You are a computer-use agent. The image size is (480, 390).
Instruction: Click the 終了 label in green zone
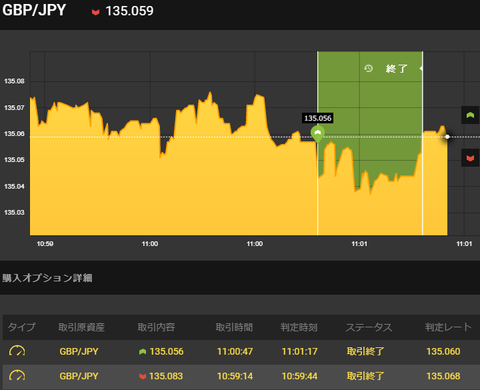pyautogui.click(x=396, y=69)
